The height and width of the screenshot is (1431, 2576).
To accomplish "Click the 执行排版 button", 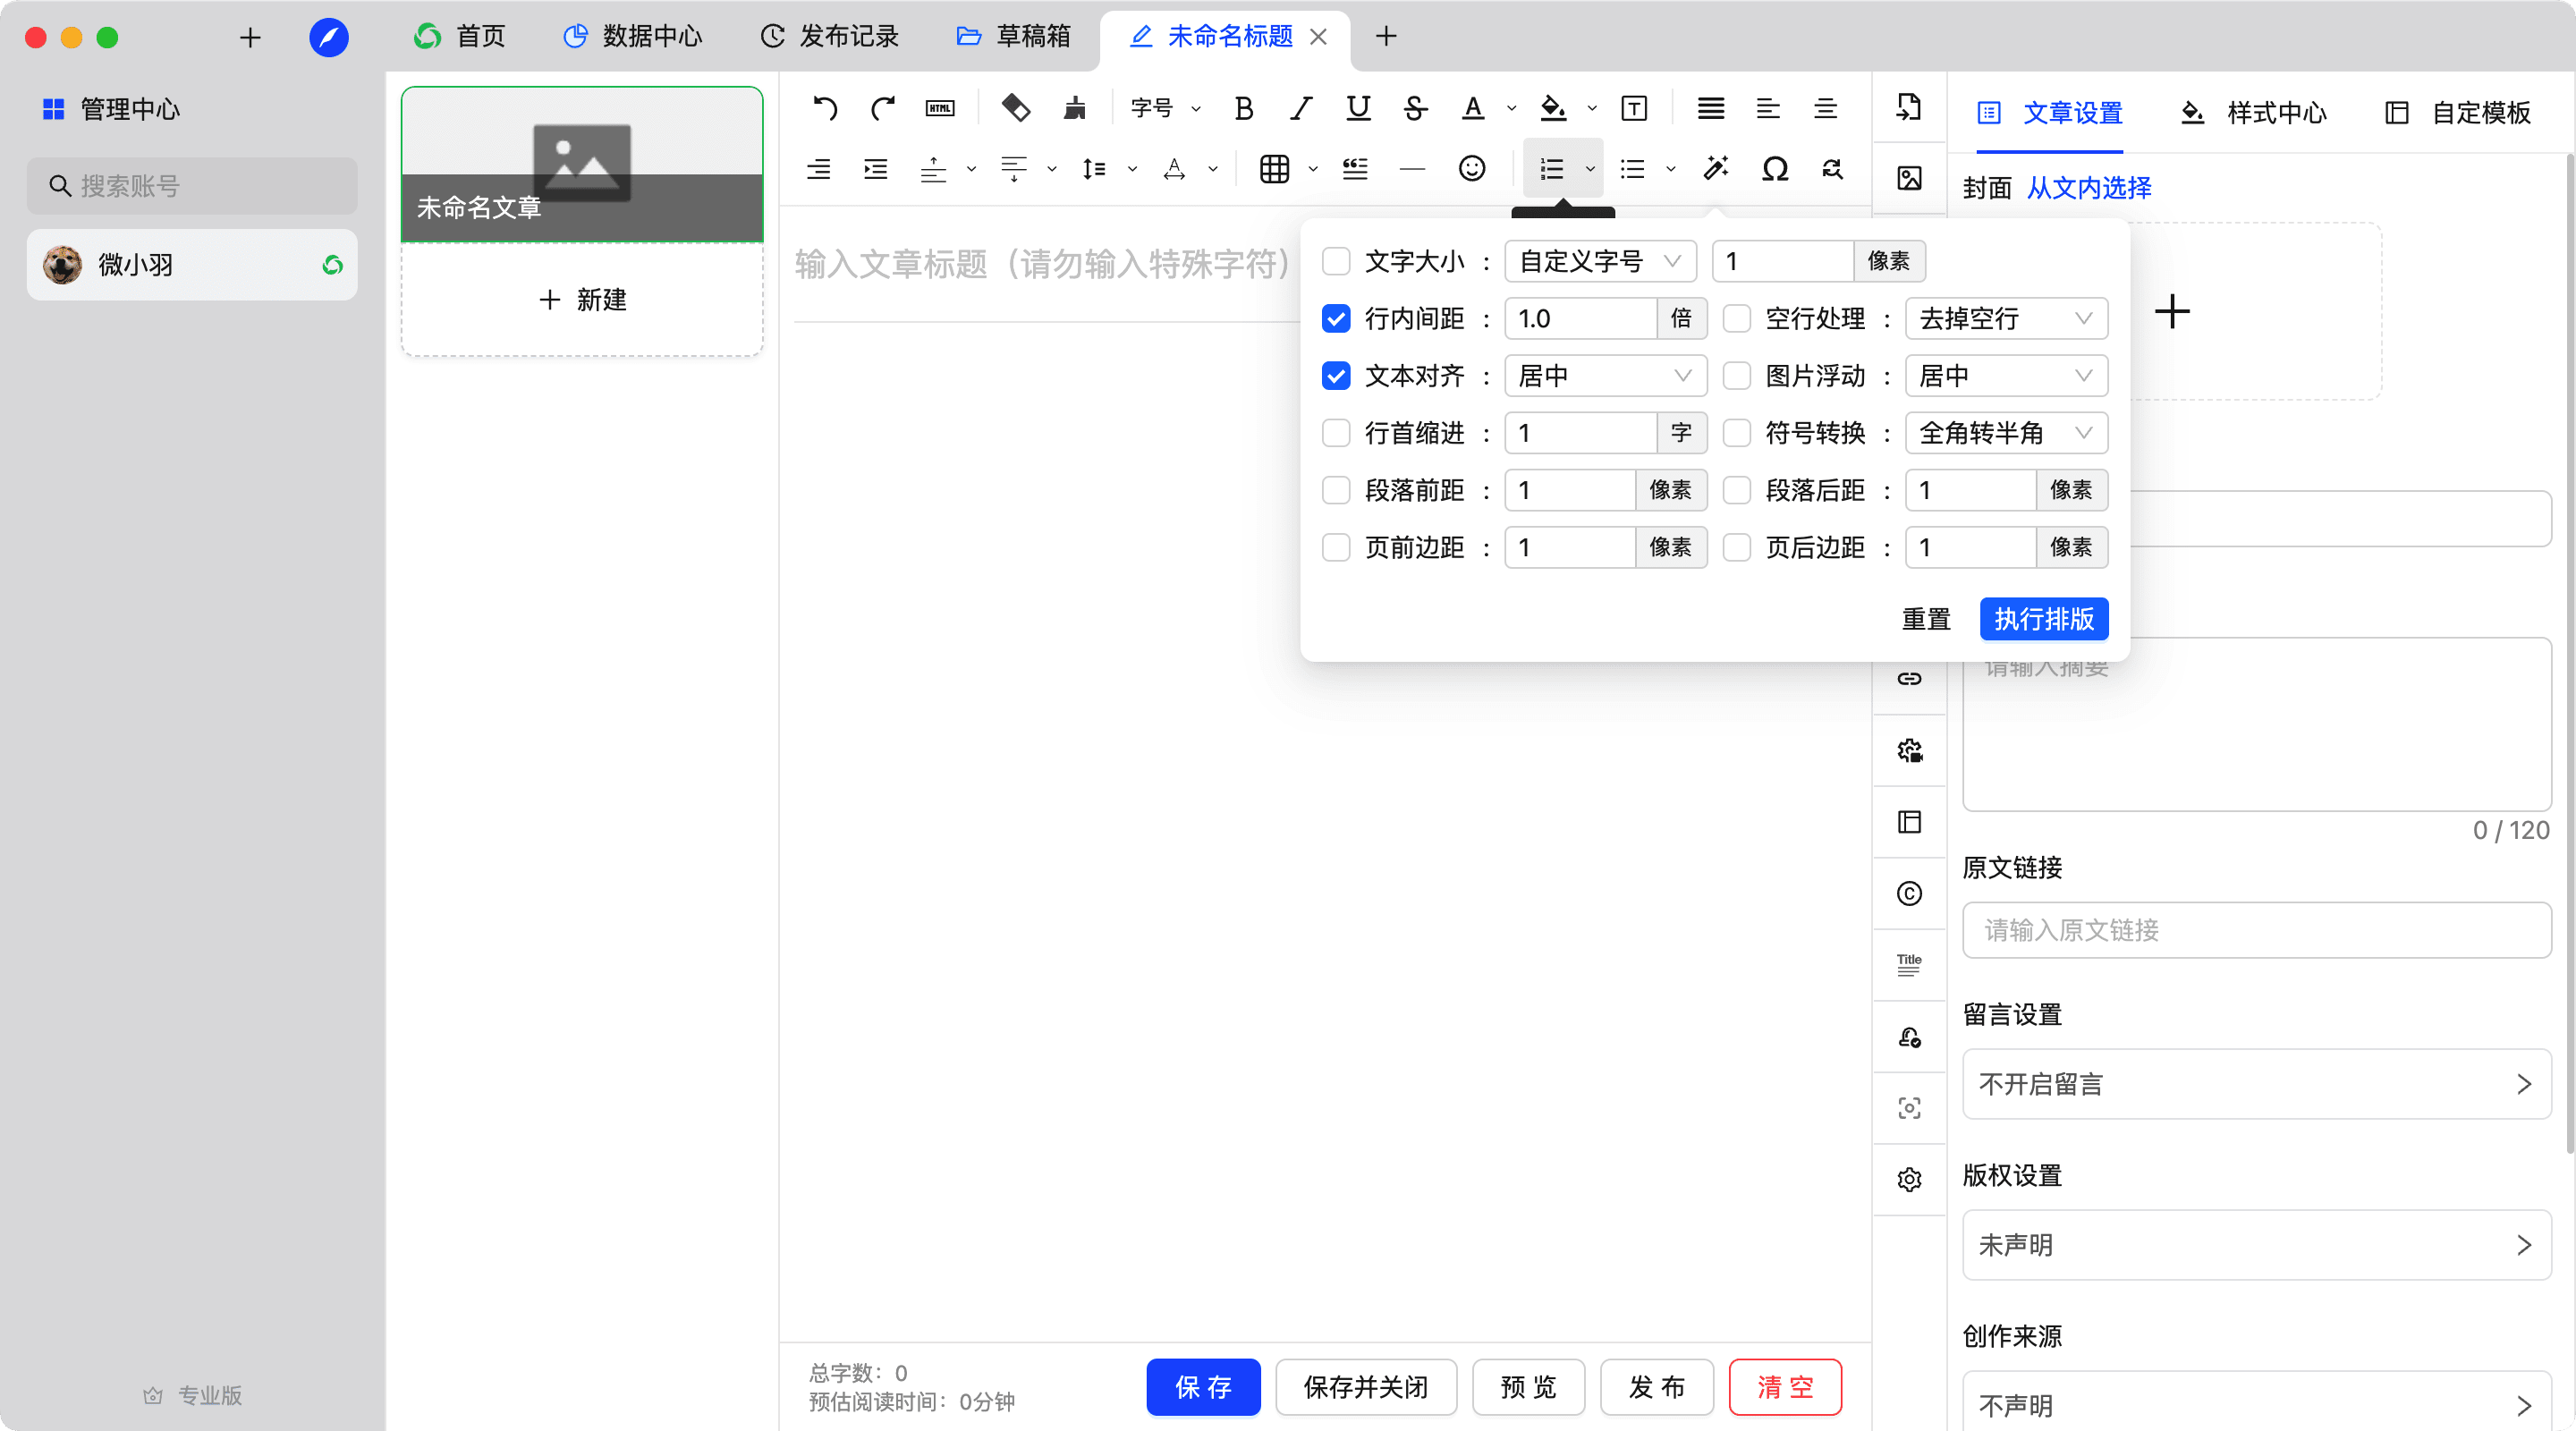I will [2044, 619].
